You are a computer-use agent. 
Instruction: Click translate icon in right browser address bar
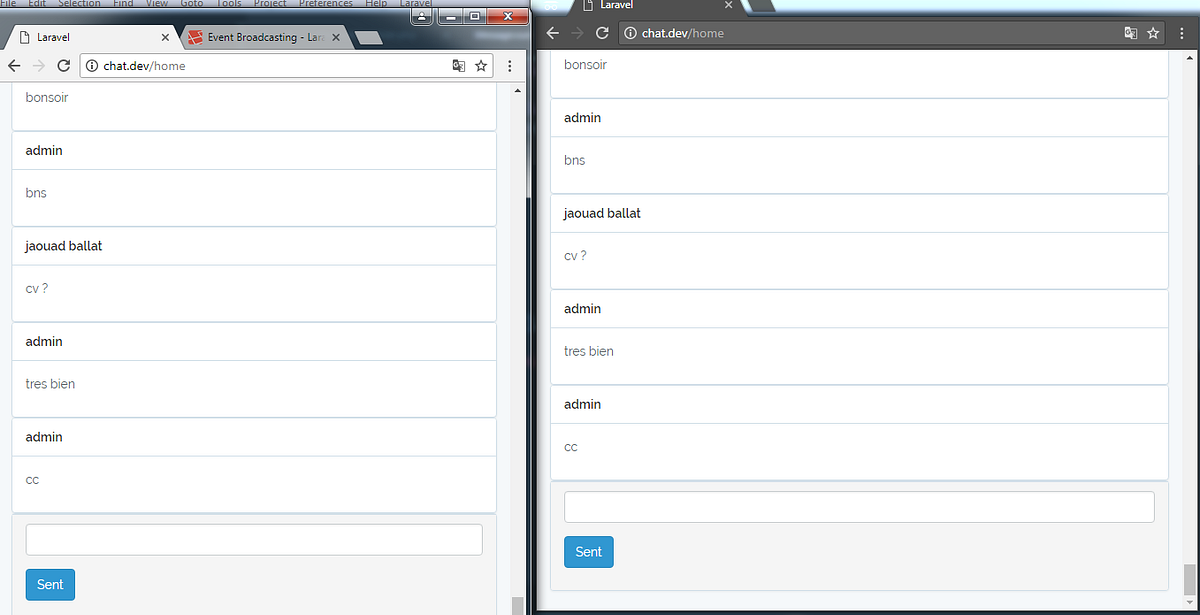[1131, 33]
